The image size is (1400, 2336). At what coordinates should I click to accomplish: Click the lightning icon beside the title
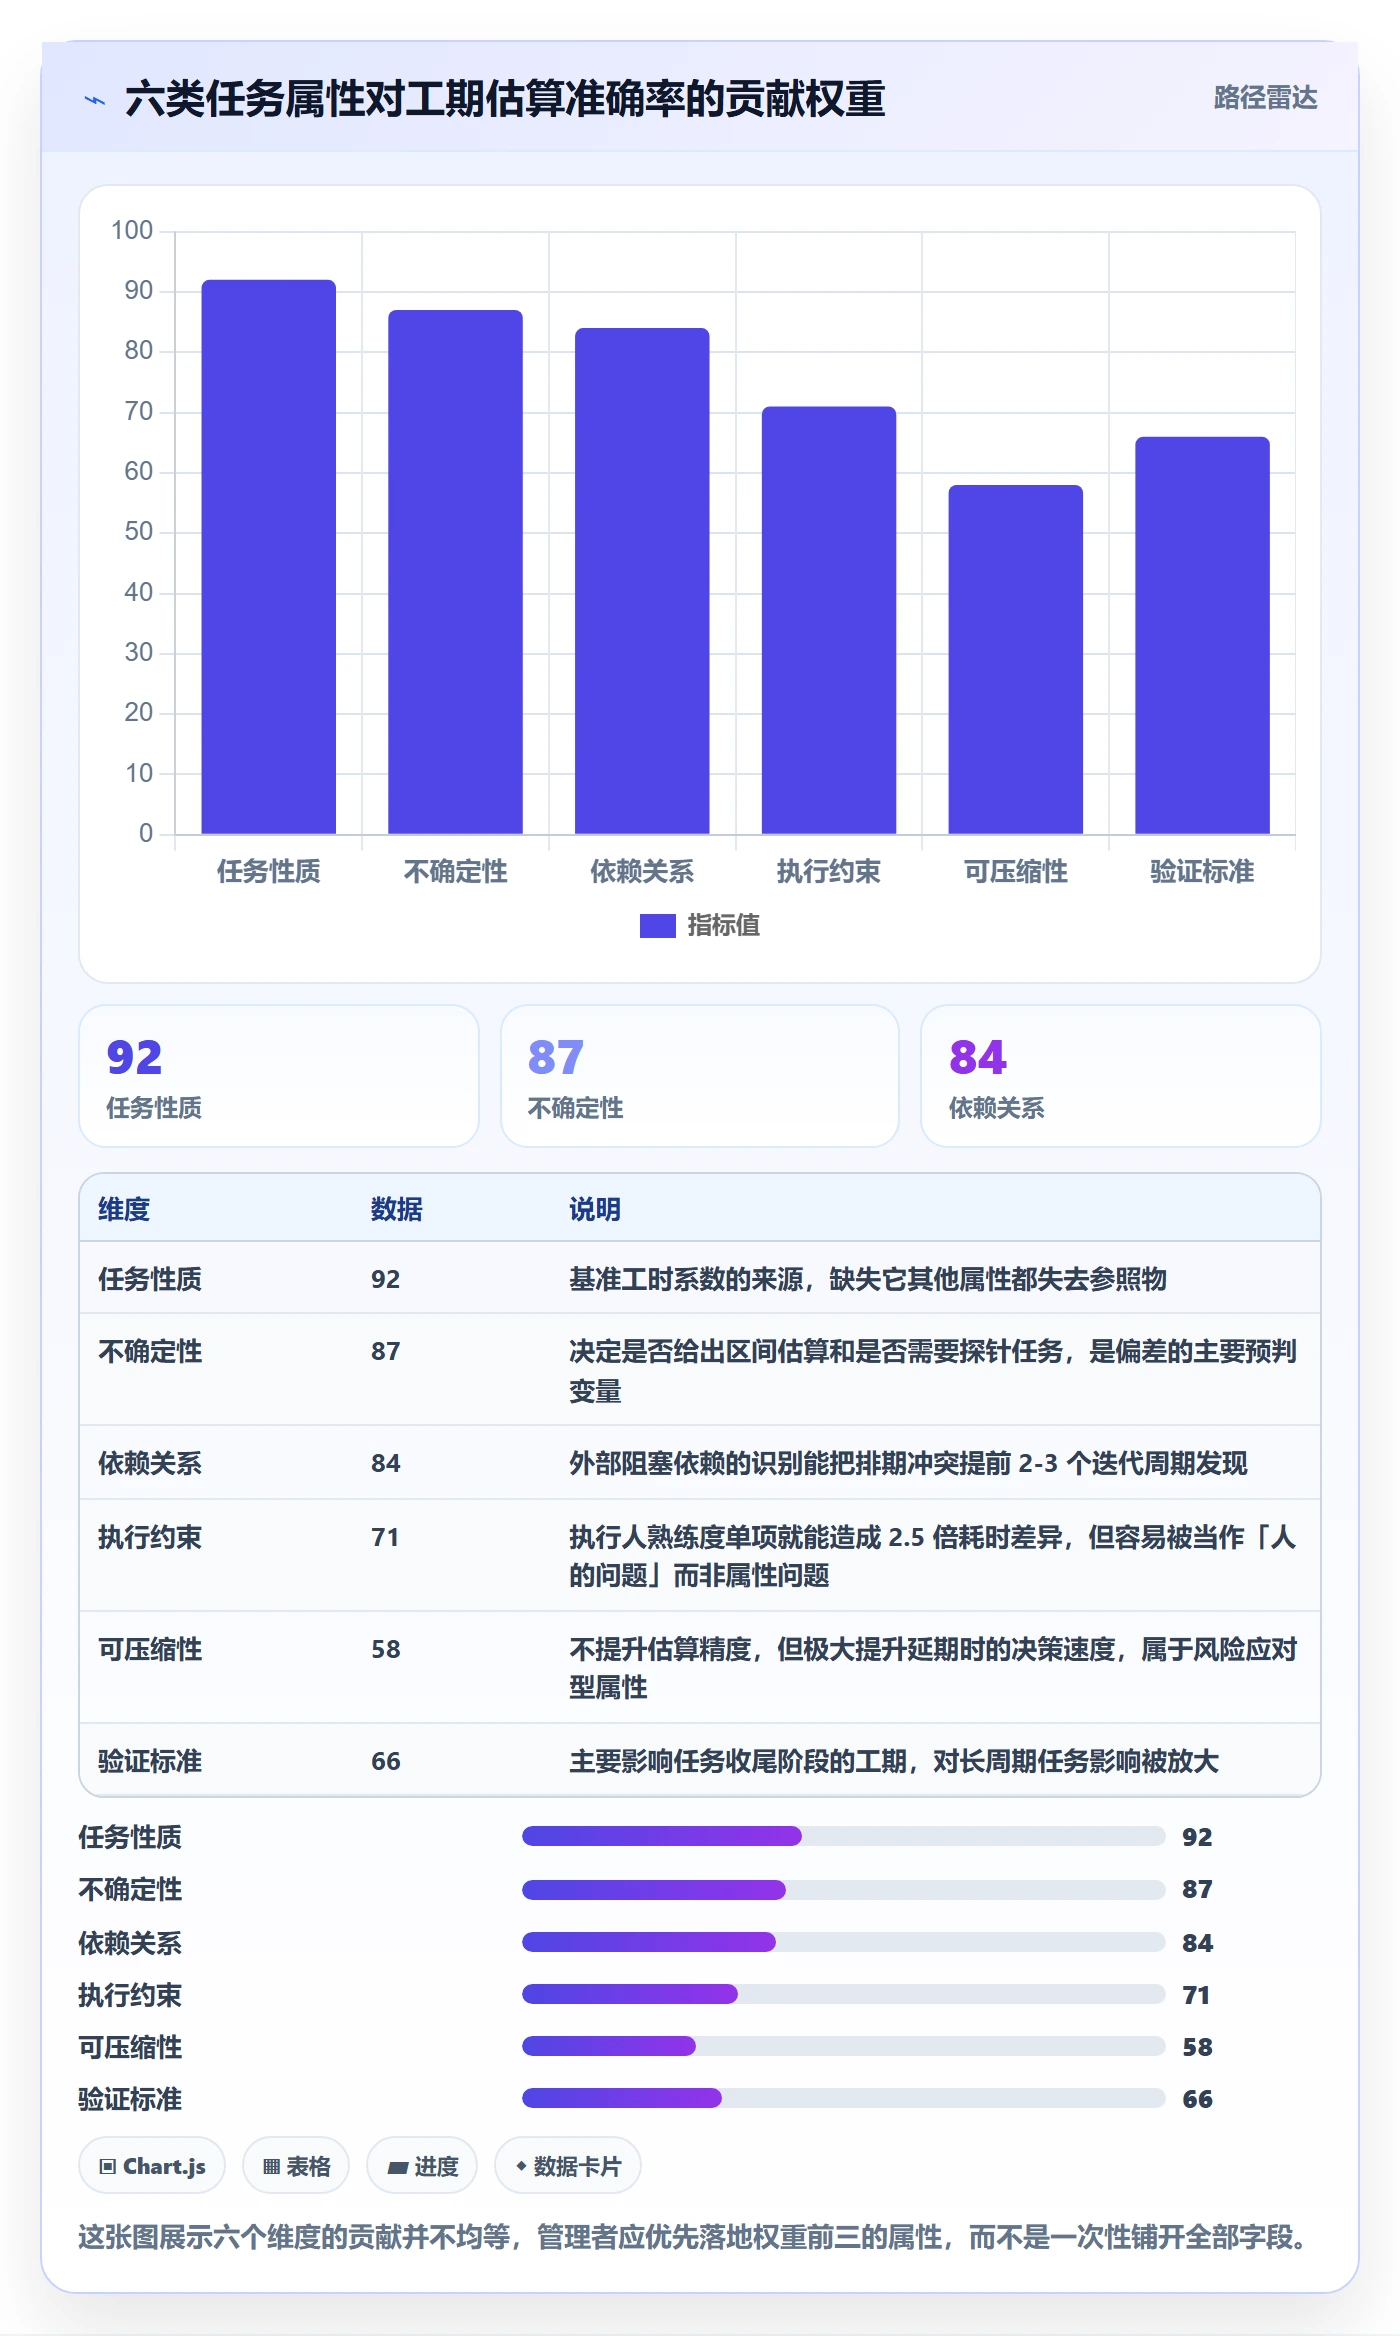pyautogui.click(x=95, y=100)
